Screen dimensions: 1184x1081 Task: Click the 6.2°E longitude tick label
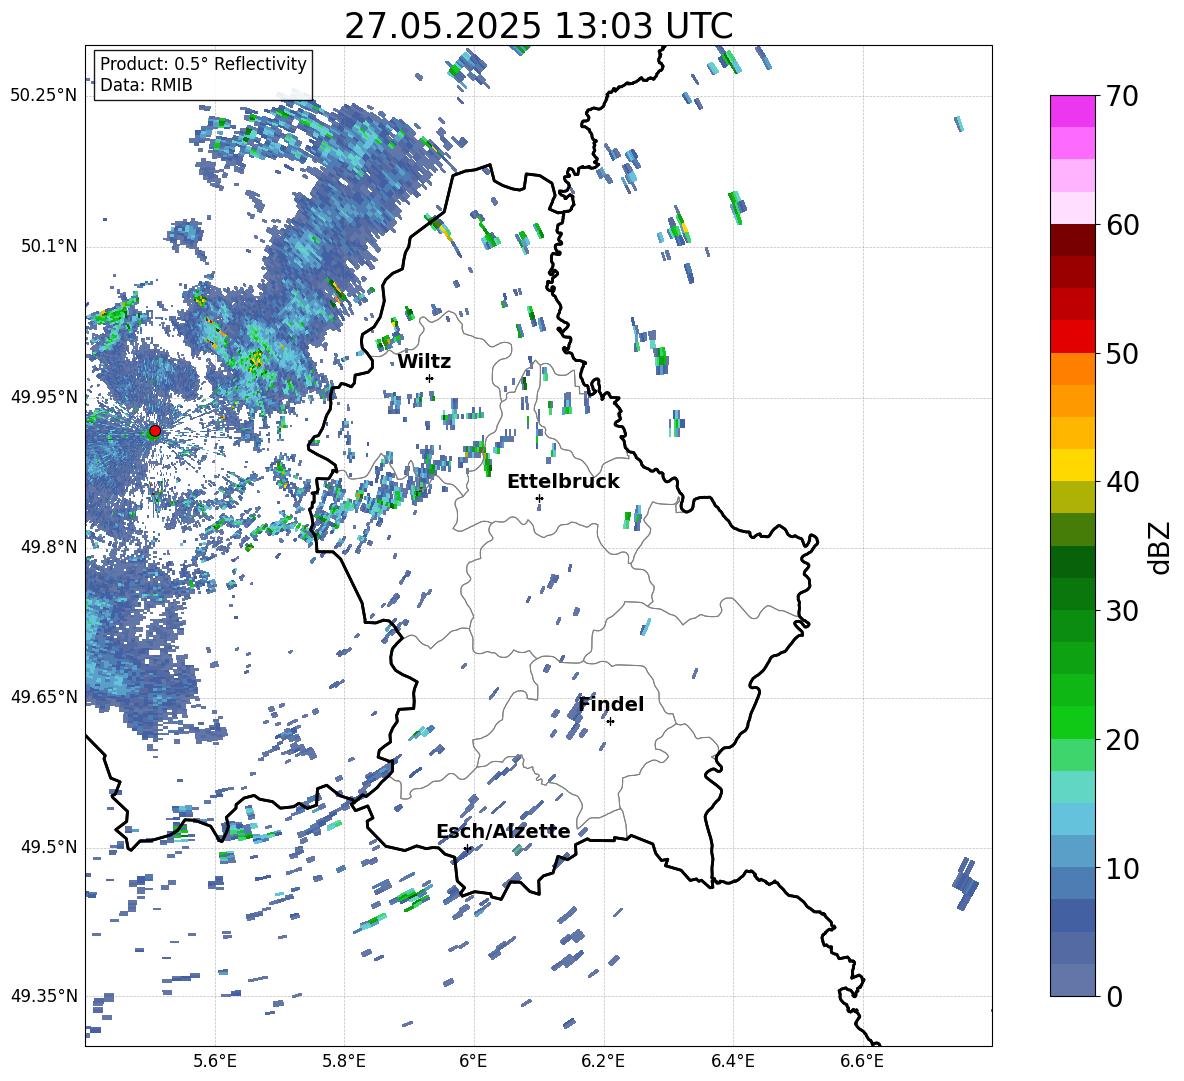pyautogui.click(x=603, y=1061)
